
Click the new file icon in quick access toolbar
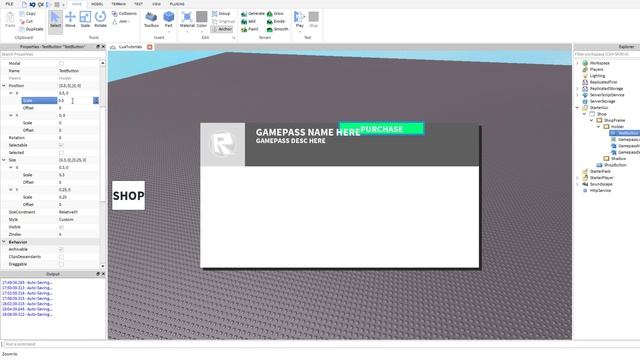click(24, 4)
